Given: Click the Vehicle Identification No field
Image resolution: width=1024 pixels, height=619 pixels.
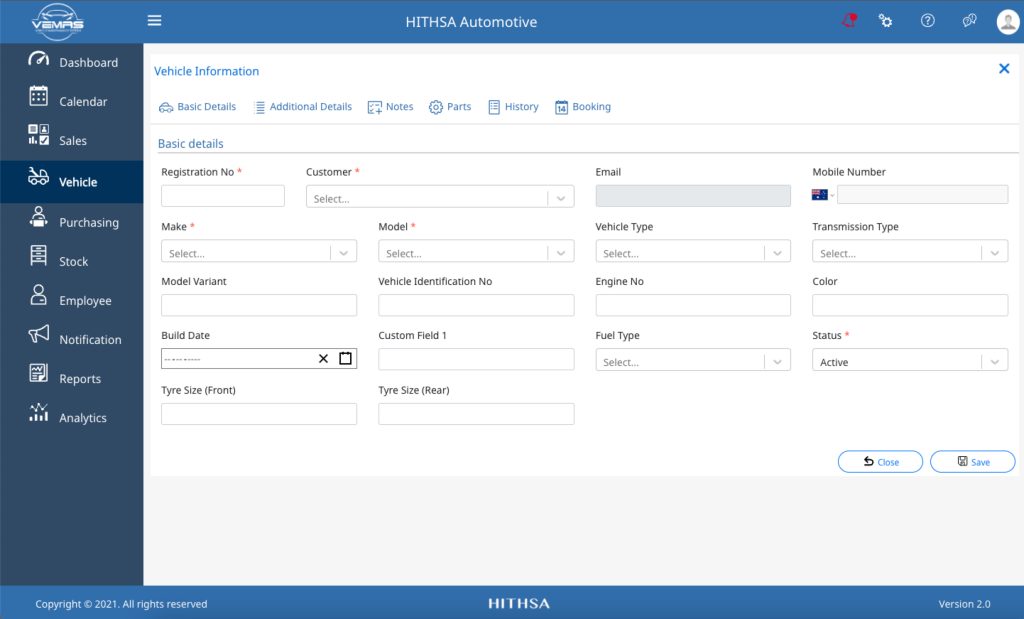Looking at the screenshot, I should (476, 305).
